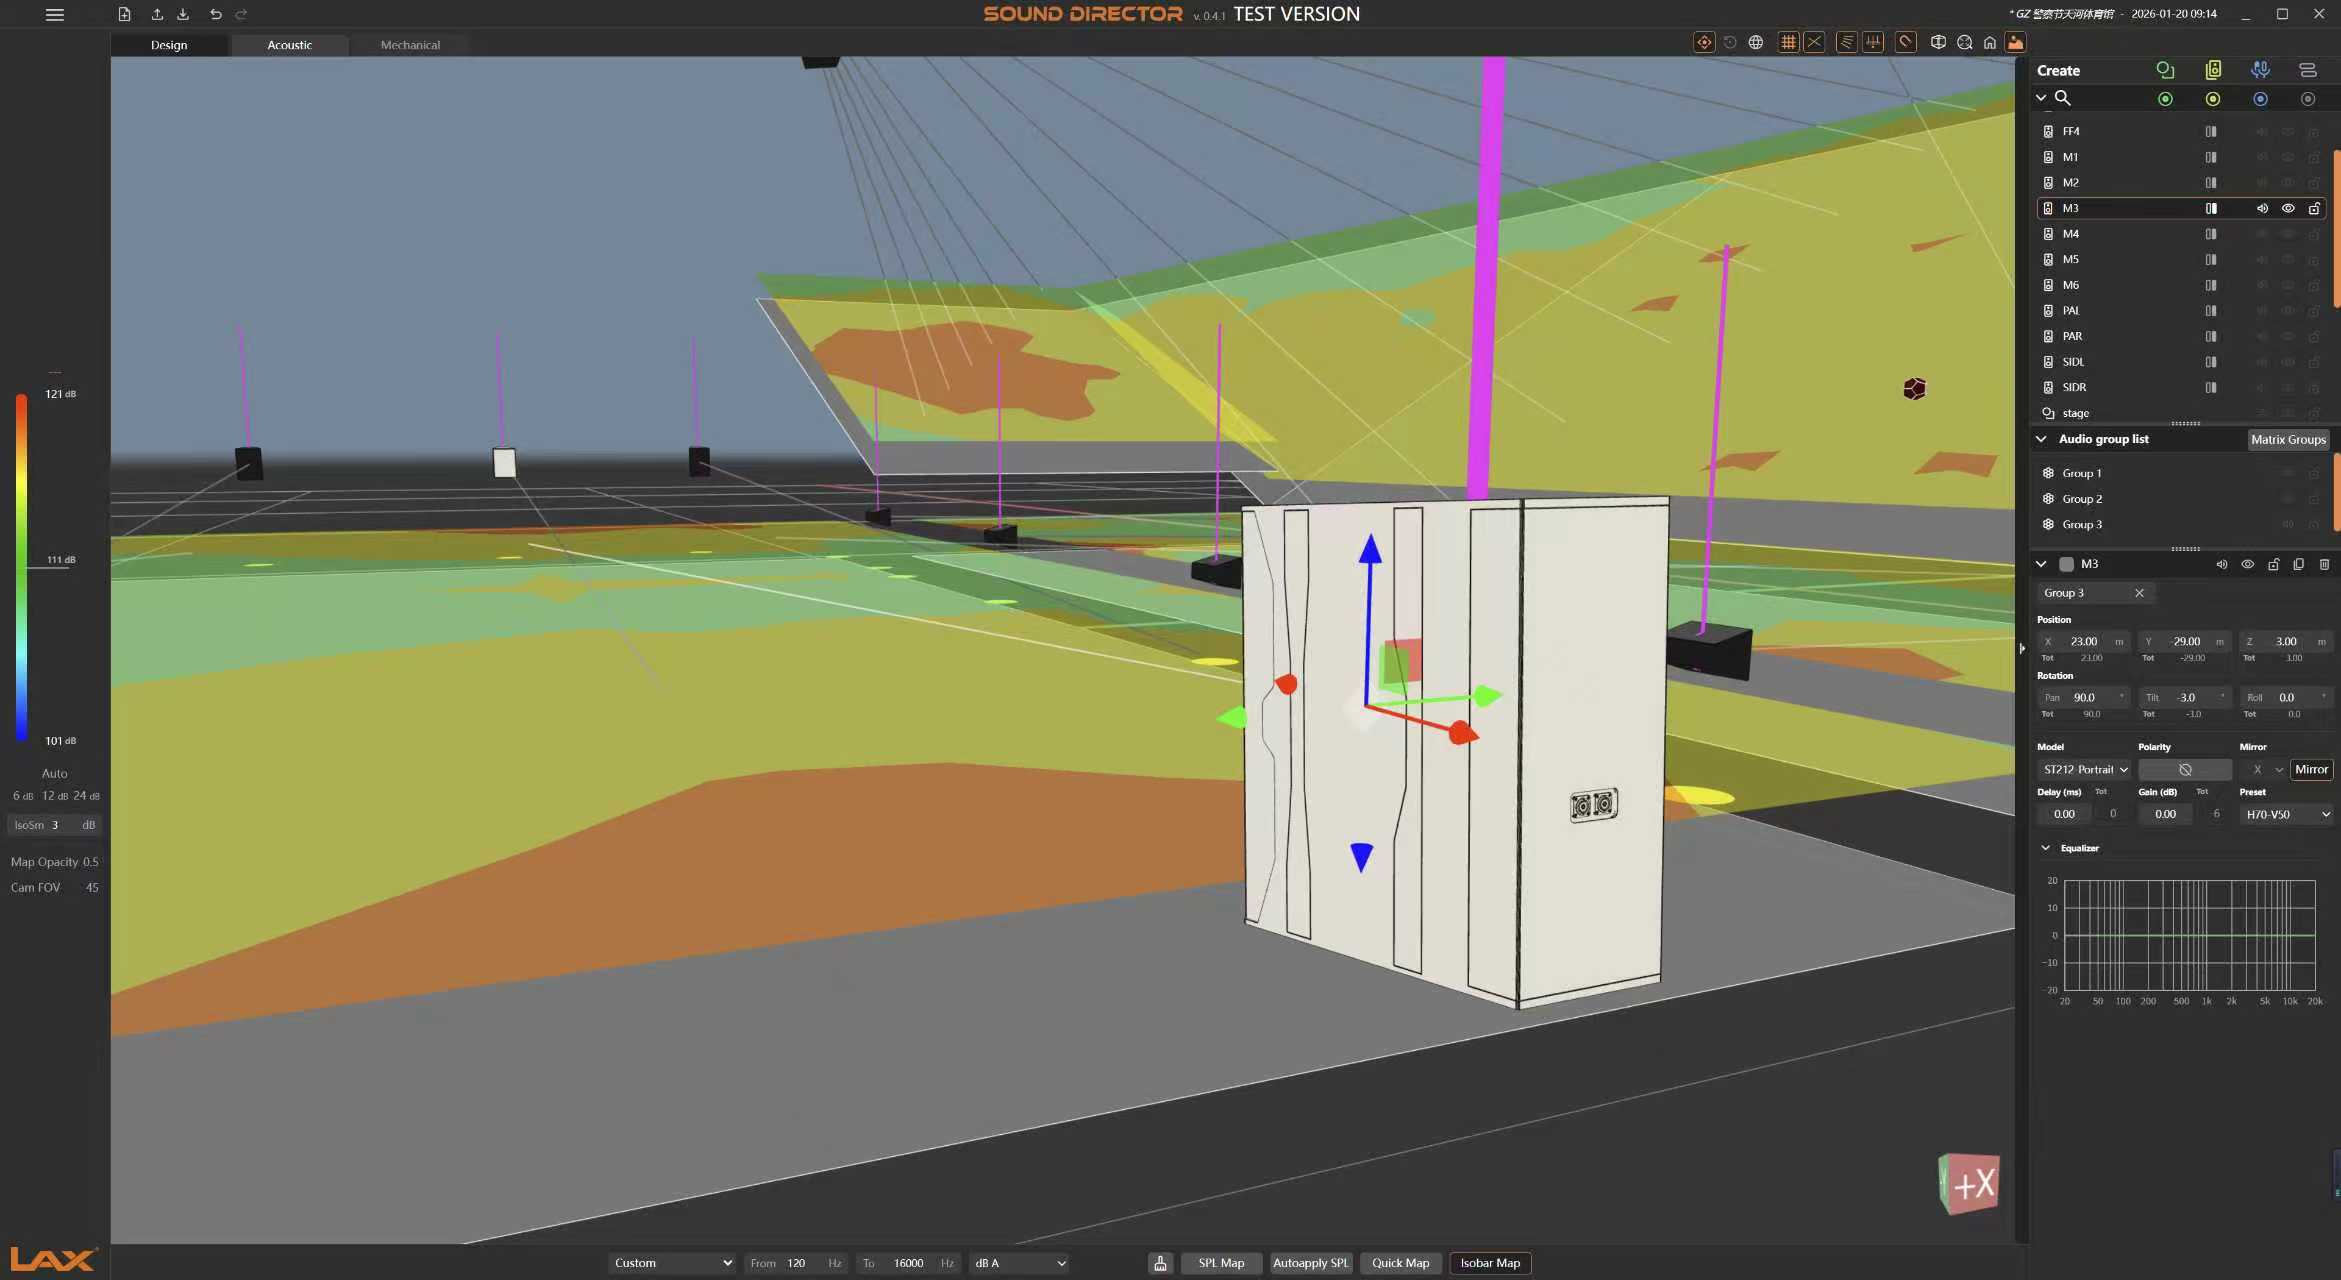Open the hamburger menu
2341x1280 pixels.
(55, 14)
